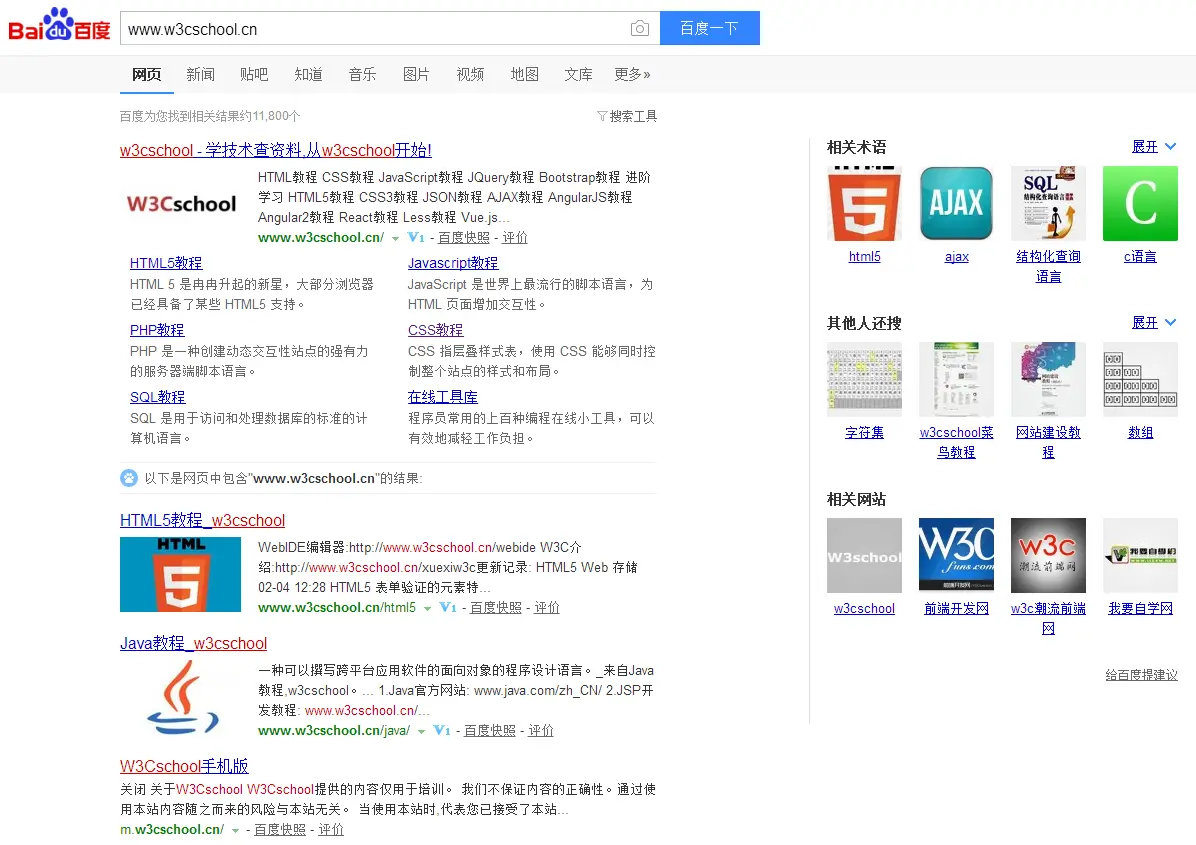The width and height of the screenshot is (1196, 845).
Task: Click the html5 shield icon
Action: click(864, 204)
